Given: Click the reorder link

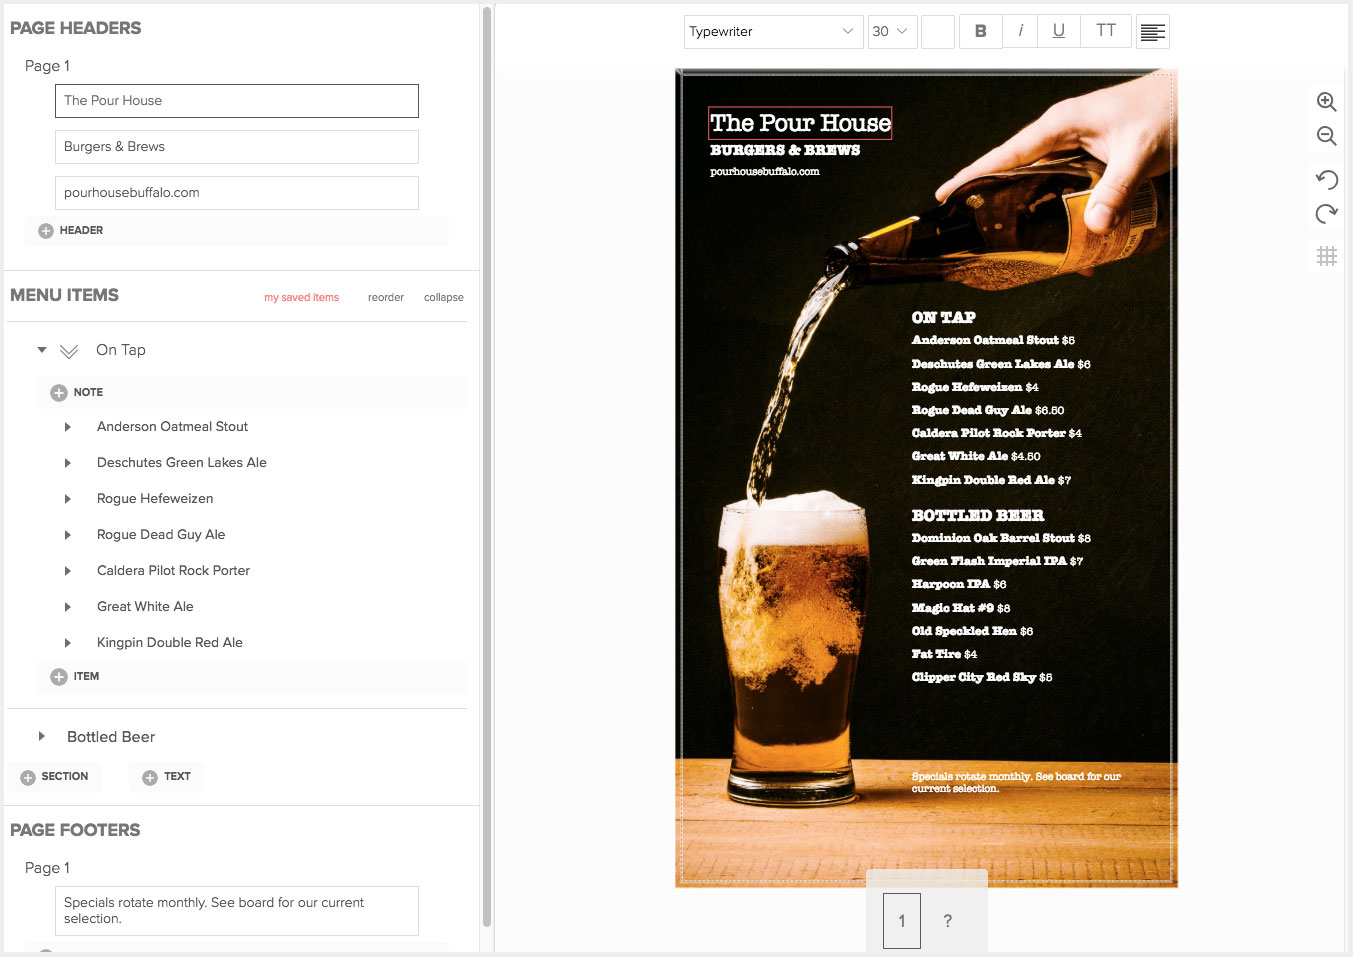Looking at the screenshot, I should (x=386, y=297).
